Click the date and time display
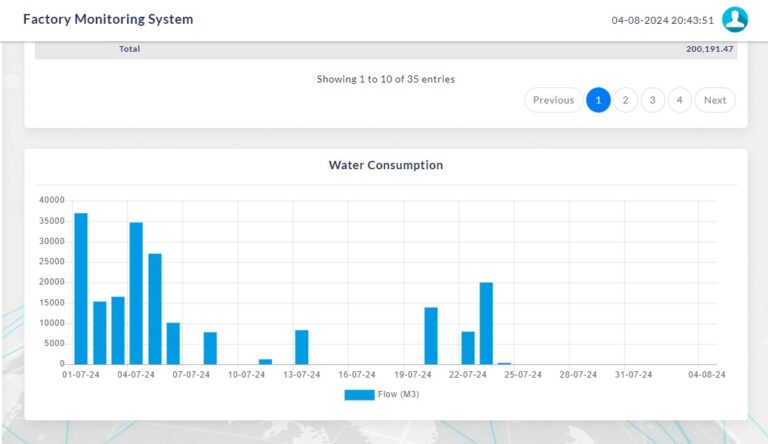The height and width of the screenshot is (444, 768). click(x=662, y=20)
